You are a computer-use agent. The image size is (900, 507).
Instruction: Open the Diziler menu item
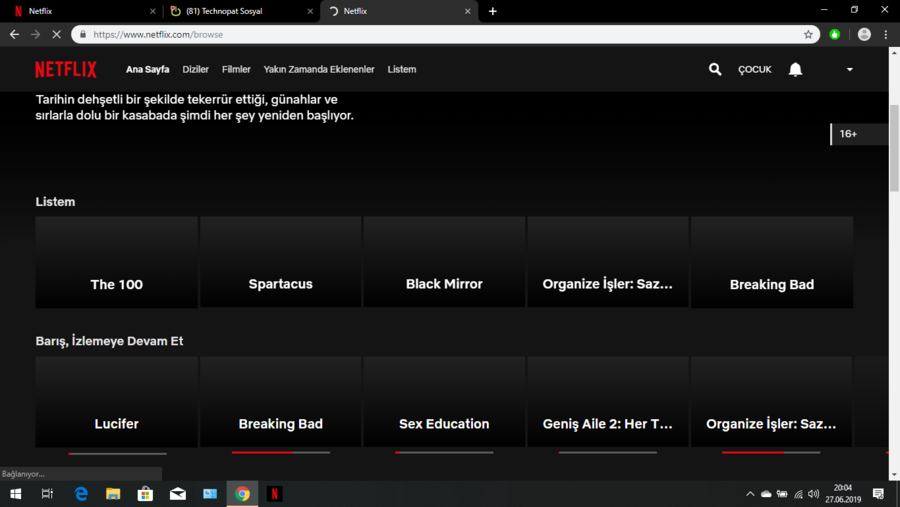(195, 69)
